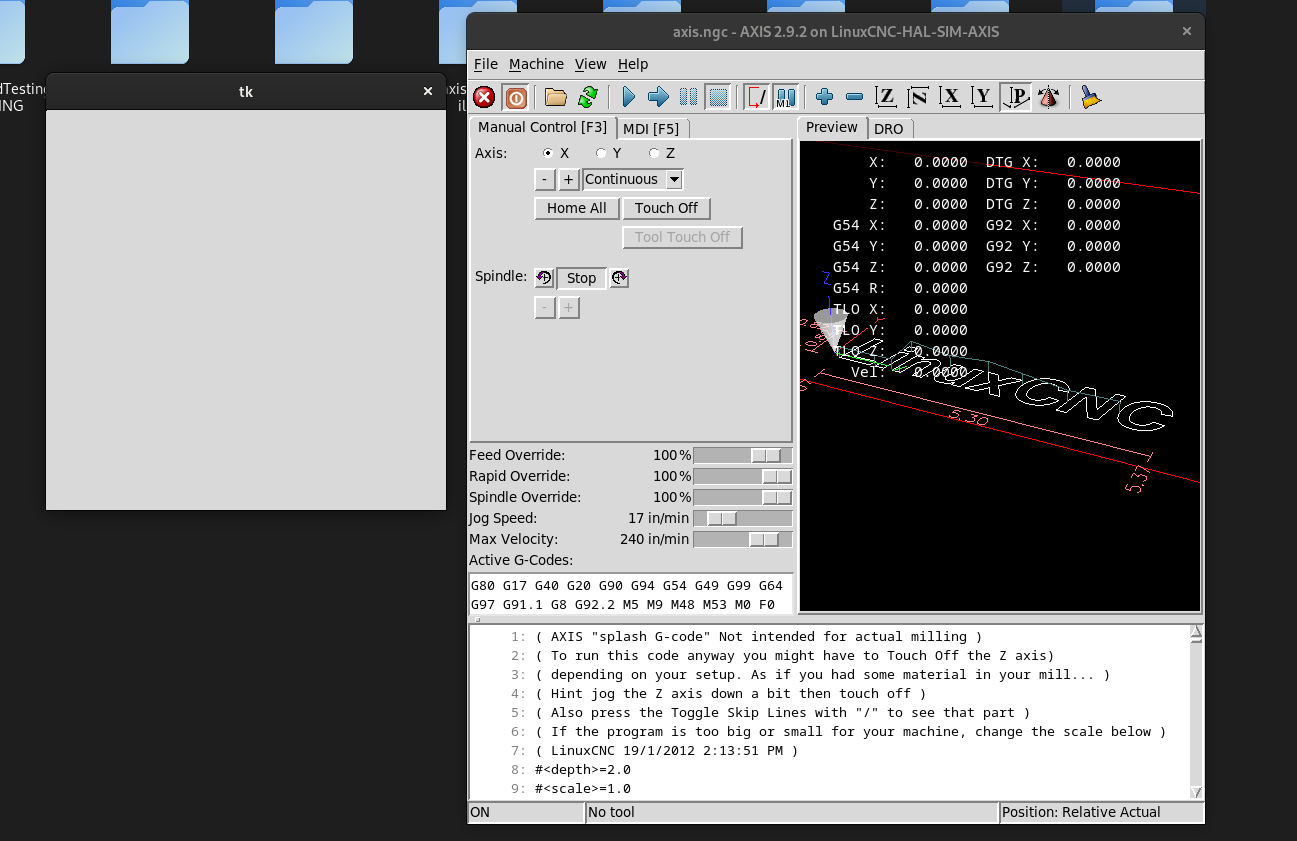Close the tk window

click(428, 91)
